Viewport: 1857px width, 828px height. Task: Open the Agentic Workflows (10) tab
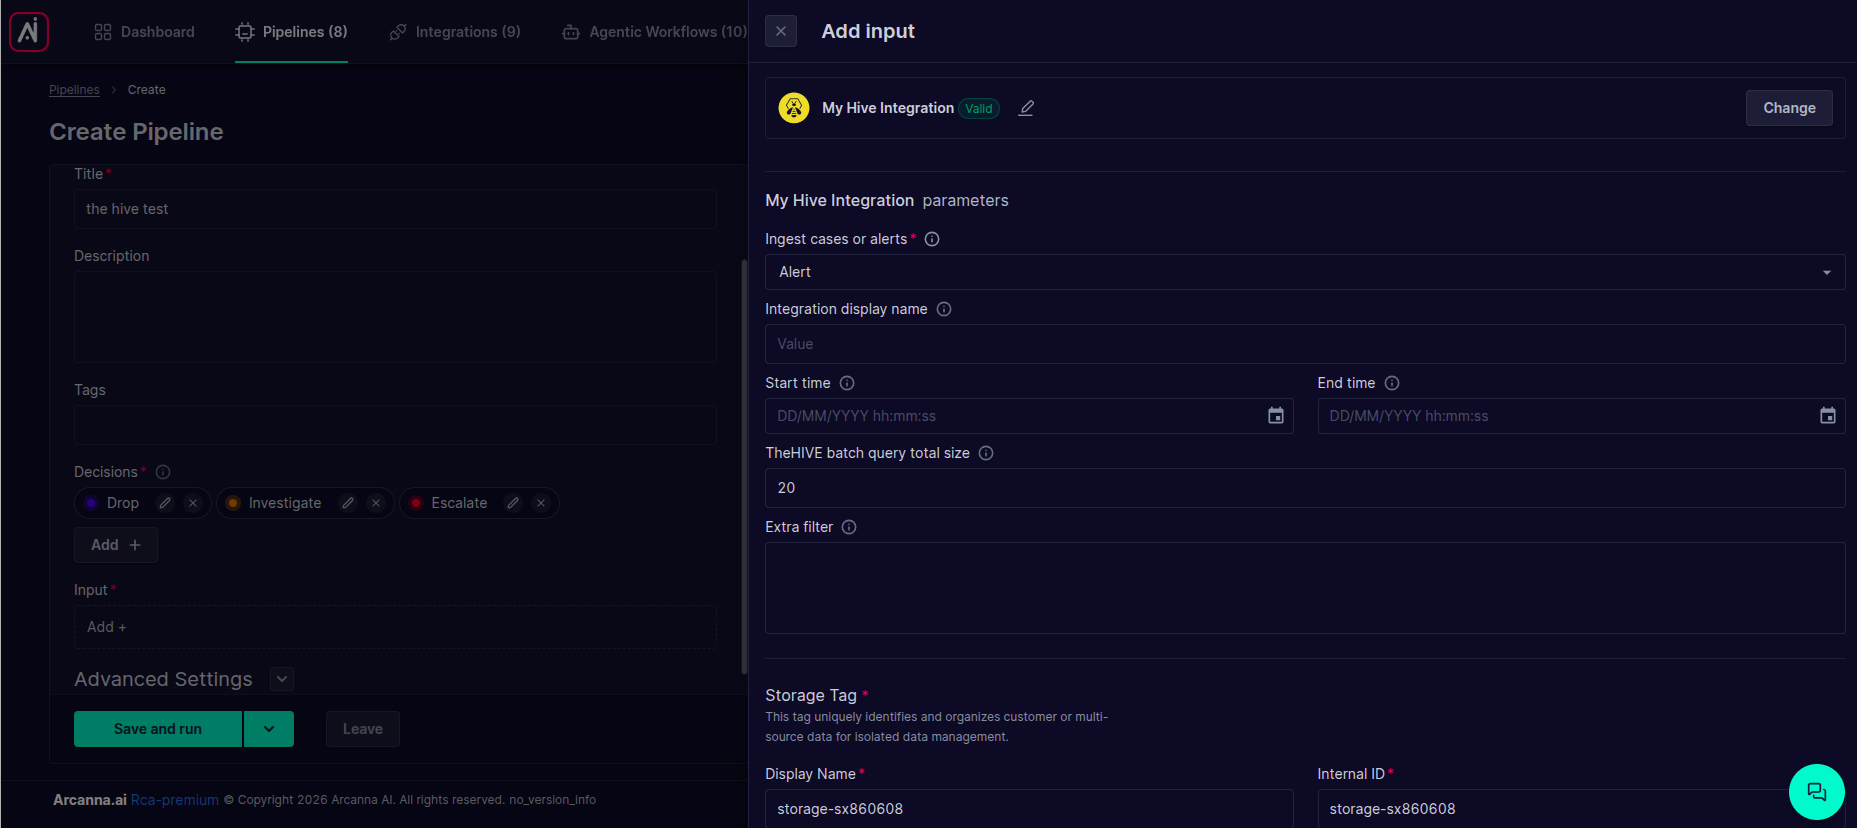point(655,32)
